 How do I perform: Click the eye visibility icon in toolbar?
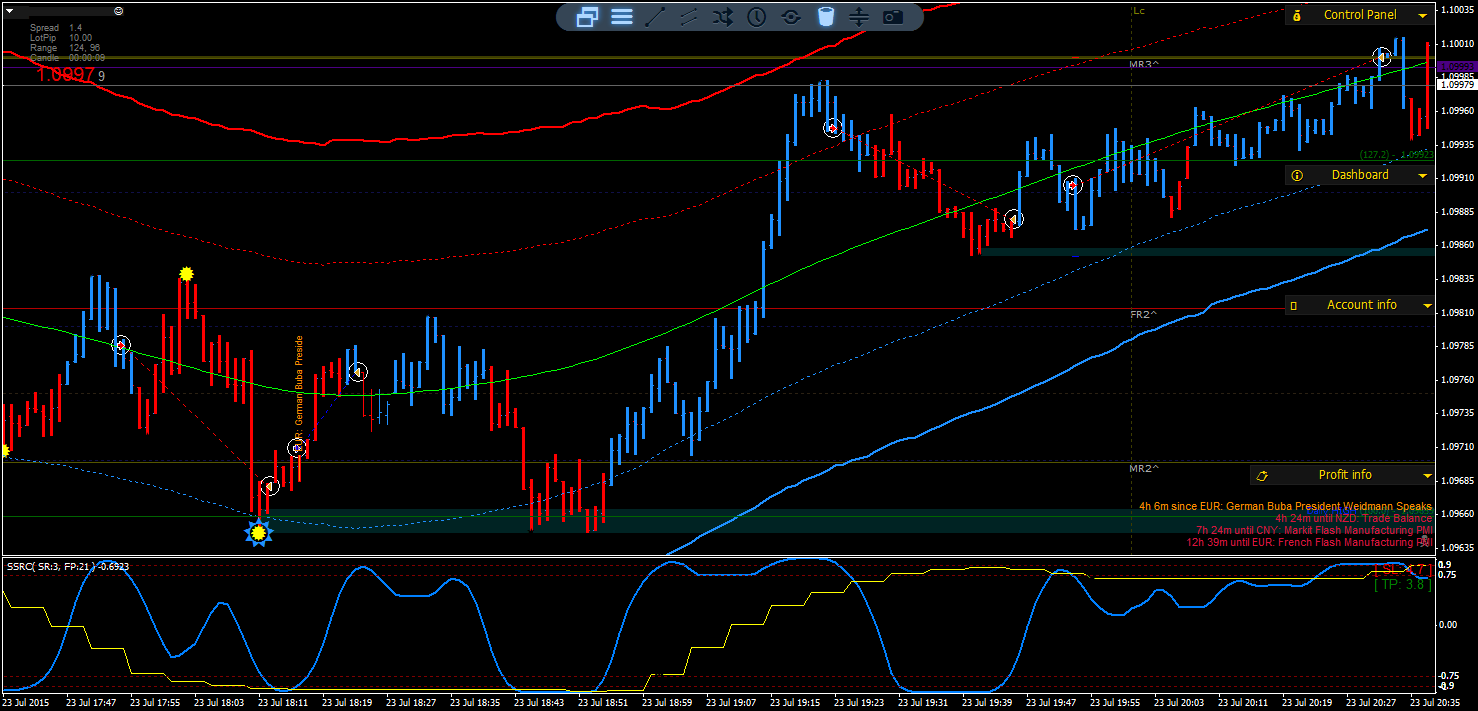pos(791,16)
